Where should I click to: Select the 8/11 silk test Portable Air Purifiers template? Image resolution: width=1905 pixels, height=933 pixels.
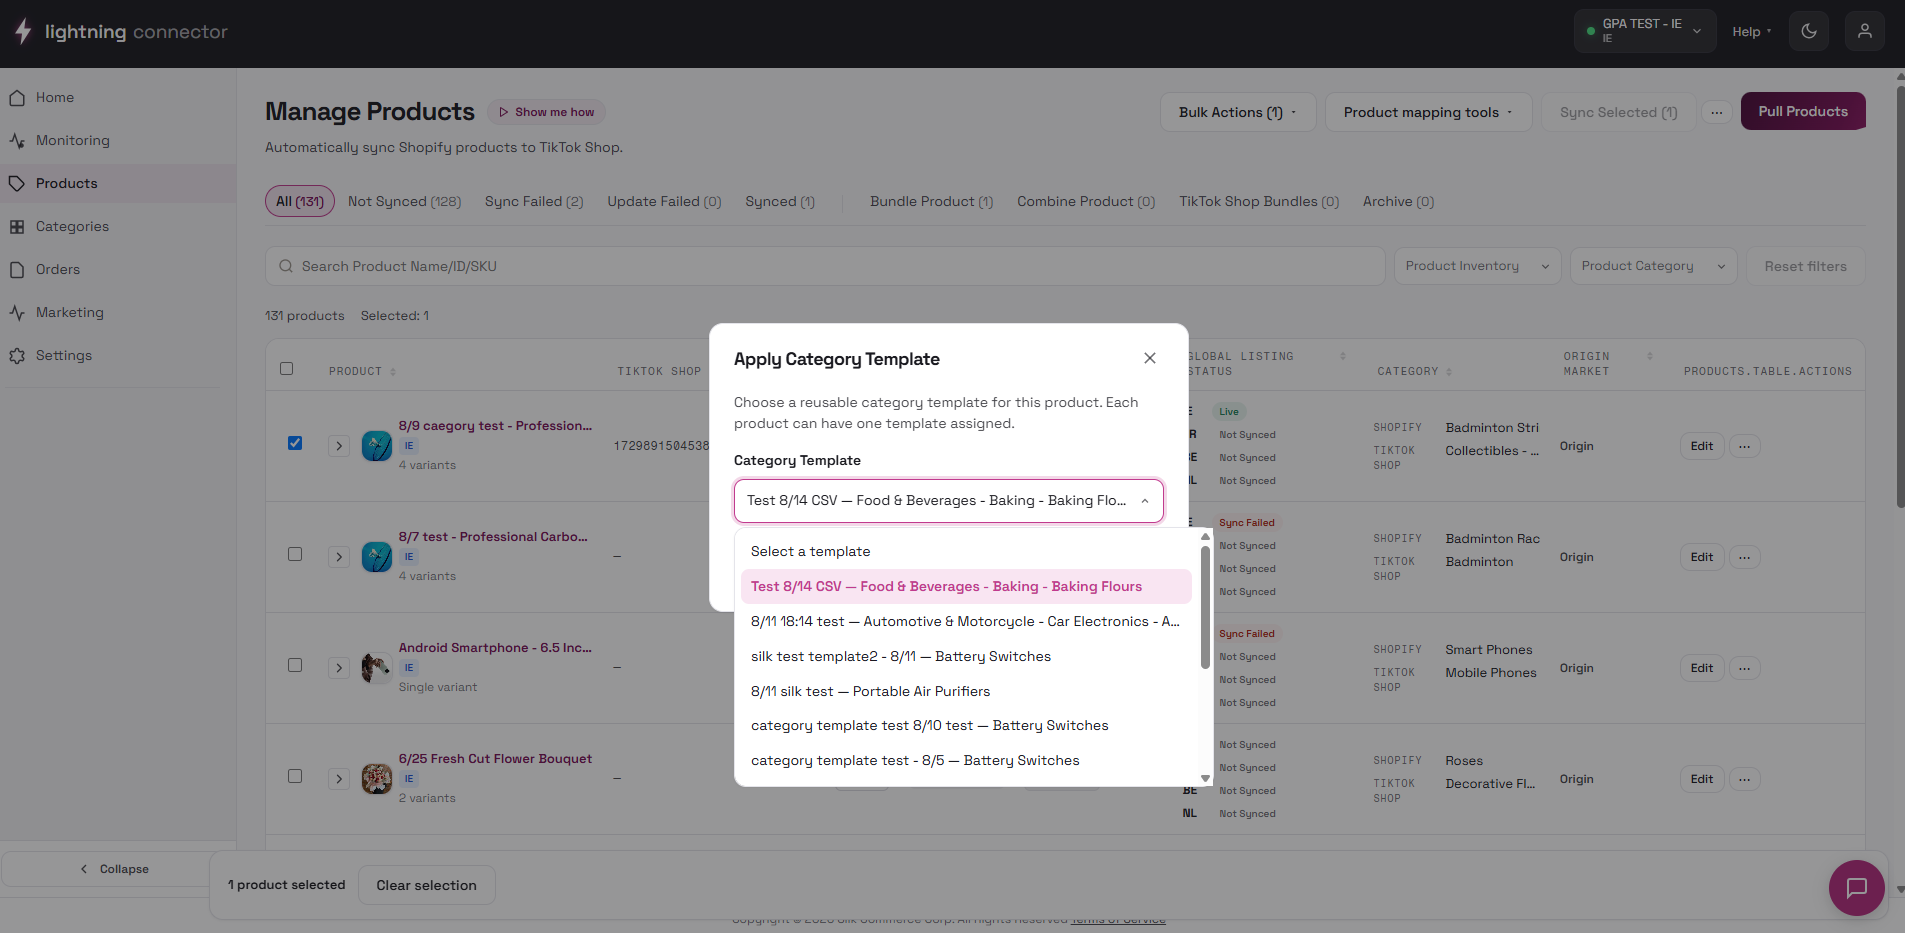pos(966,691)
